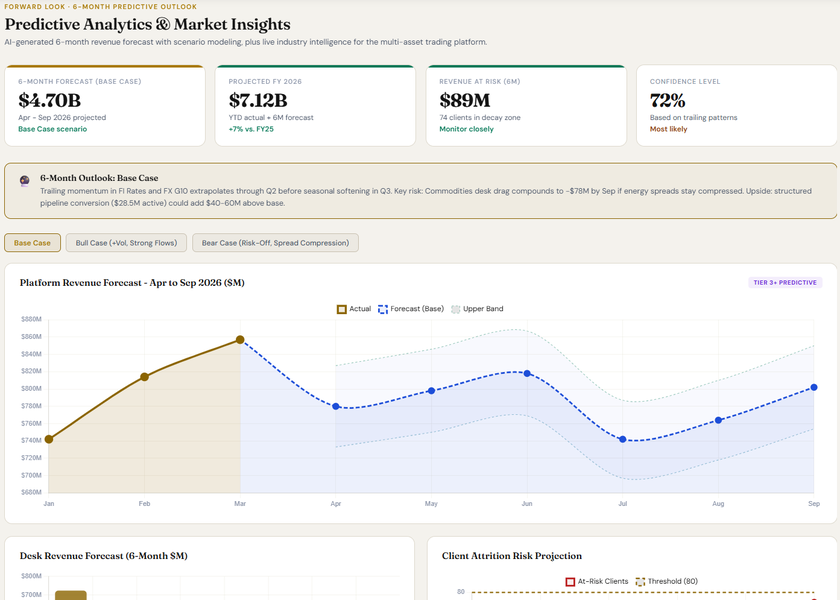Click the Jan actual data point
Image resolution: width=840 pixels, height=600 pixels.
pyautogui.click(x=49, y=439)
